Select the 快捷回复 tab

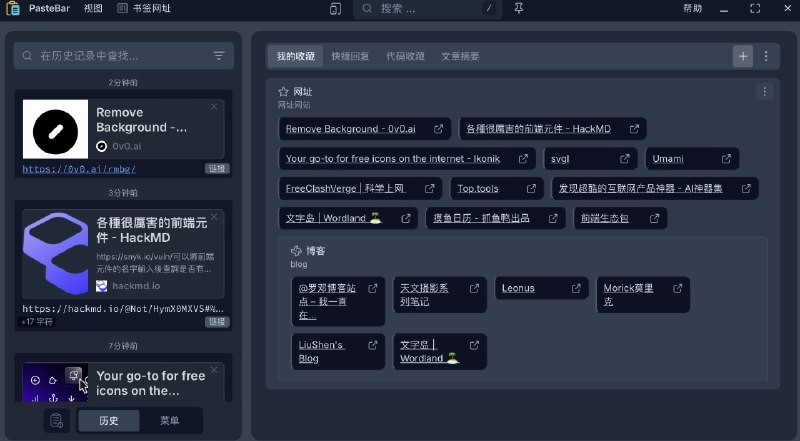click(350, 56)
